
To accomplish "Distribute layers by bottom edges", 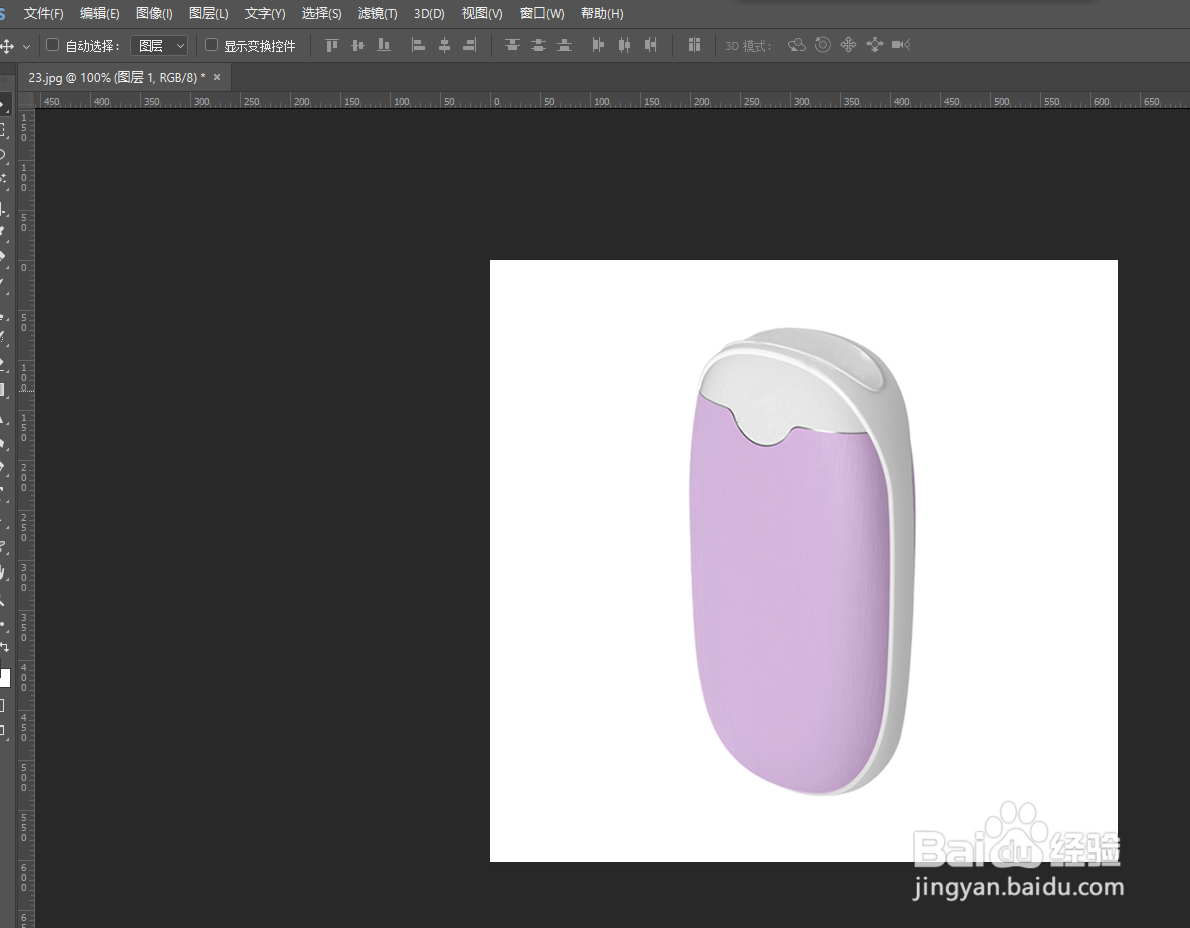I will [564, 46].
